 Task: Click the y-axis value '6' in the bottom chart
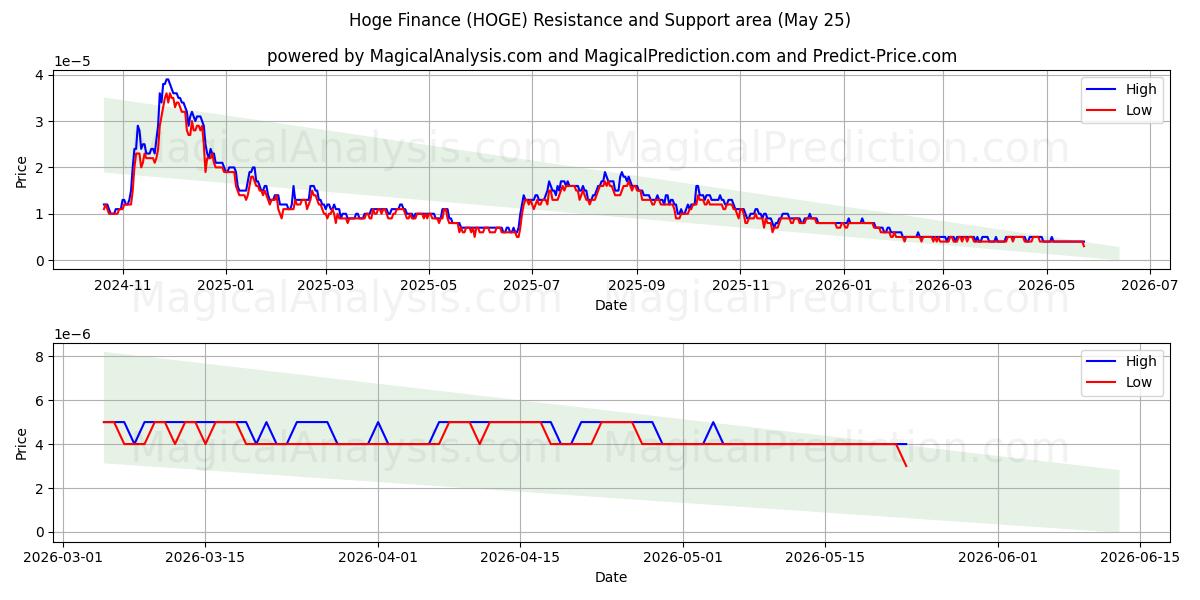(40, 400)
